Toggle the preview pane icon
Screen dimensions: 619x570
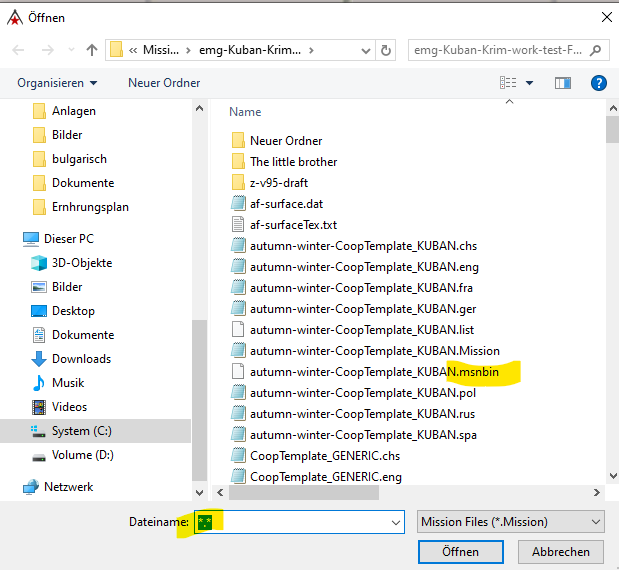tap(563, 83)
